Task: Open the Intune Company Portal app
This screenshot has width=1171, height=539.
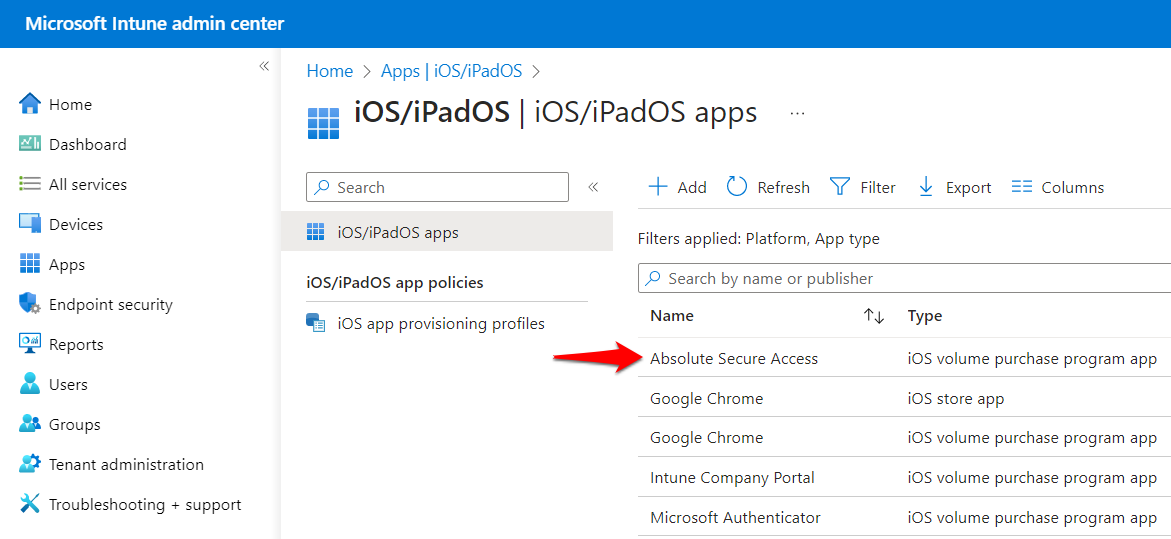Action: (732, 477)
